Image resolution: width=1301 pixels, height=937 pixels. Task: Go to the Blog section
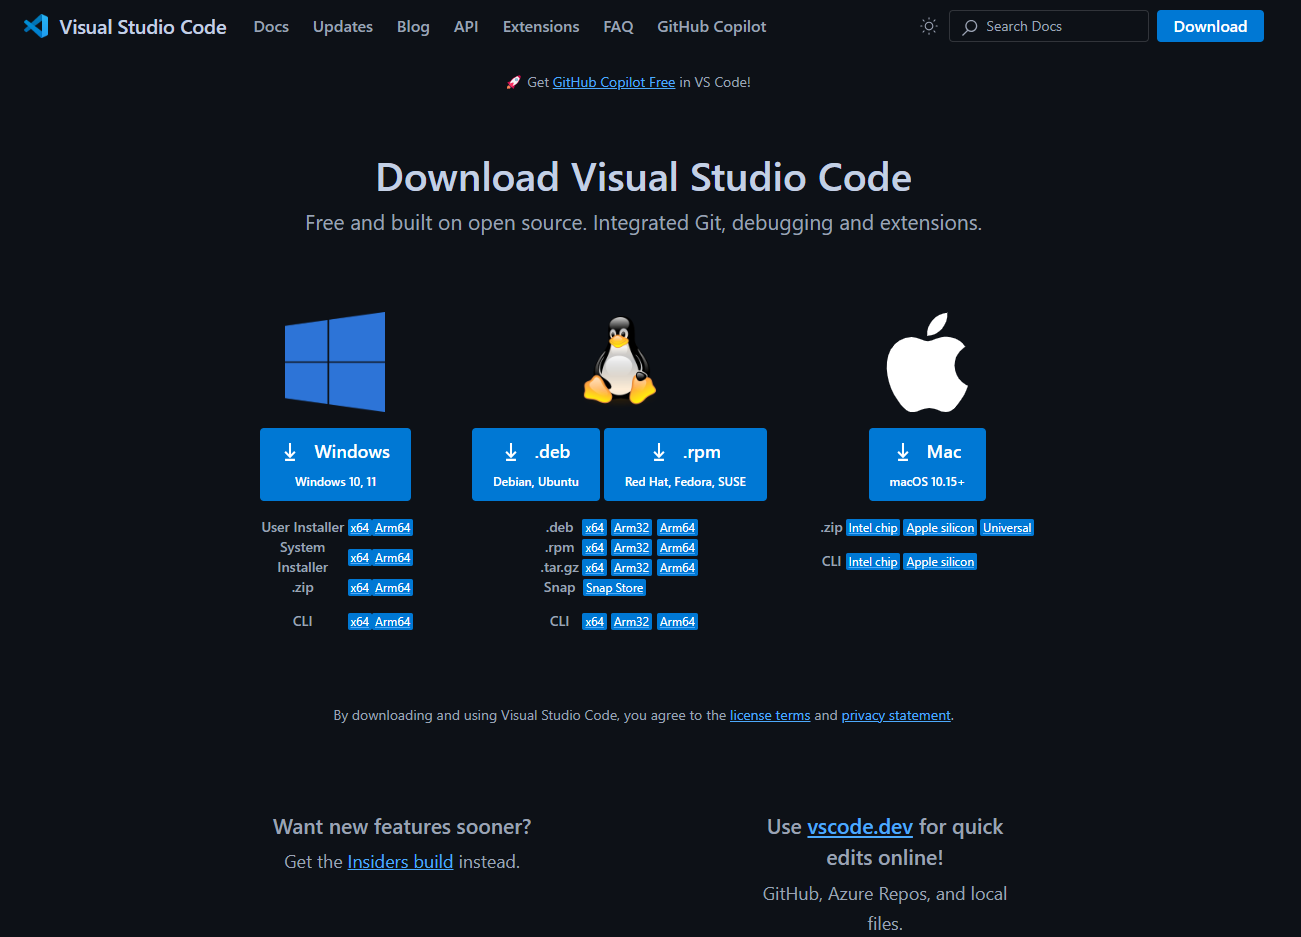[413, 26]
